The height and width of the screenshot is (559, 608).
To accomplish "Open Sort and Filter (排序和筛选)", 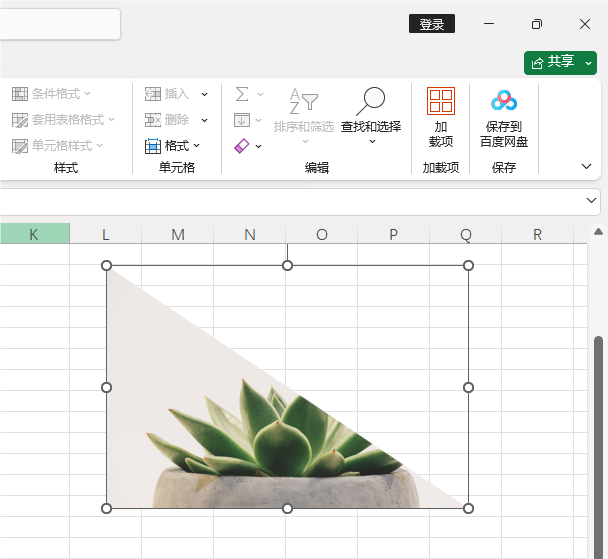I will (304, 116).
